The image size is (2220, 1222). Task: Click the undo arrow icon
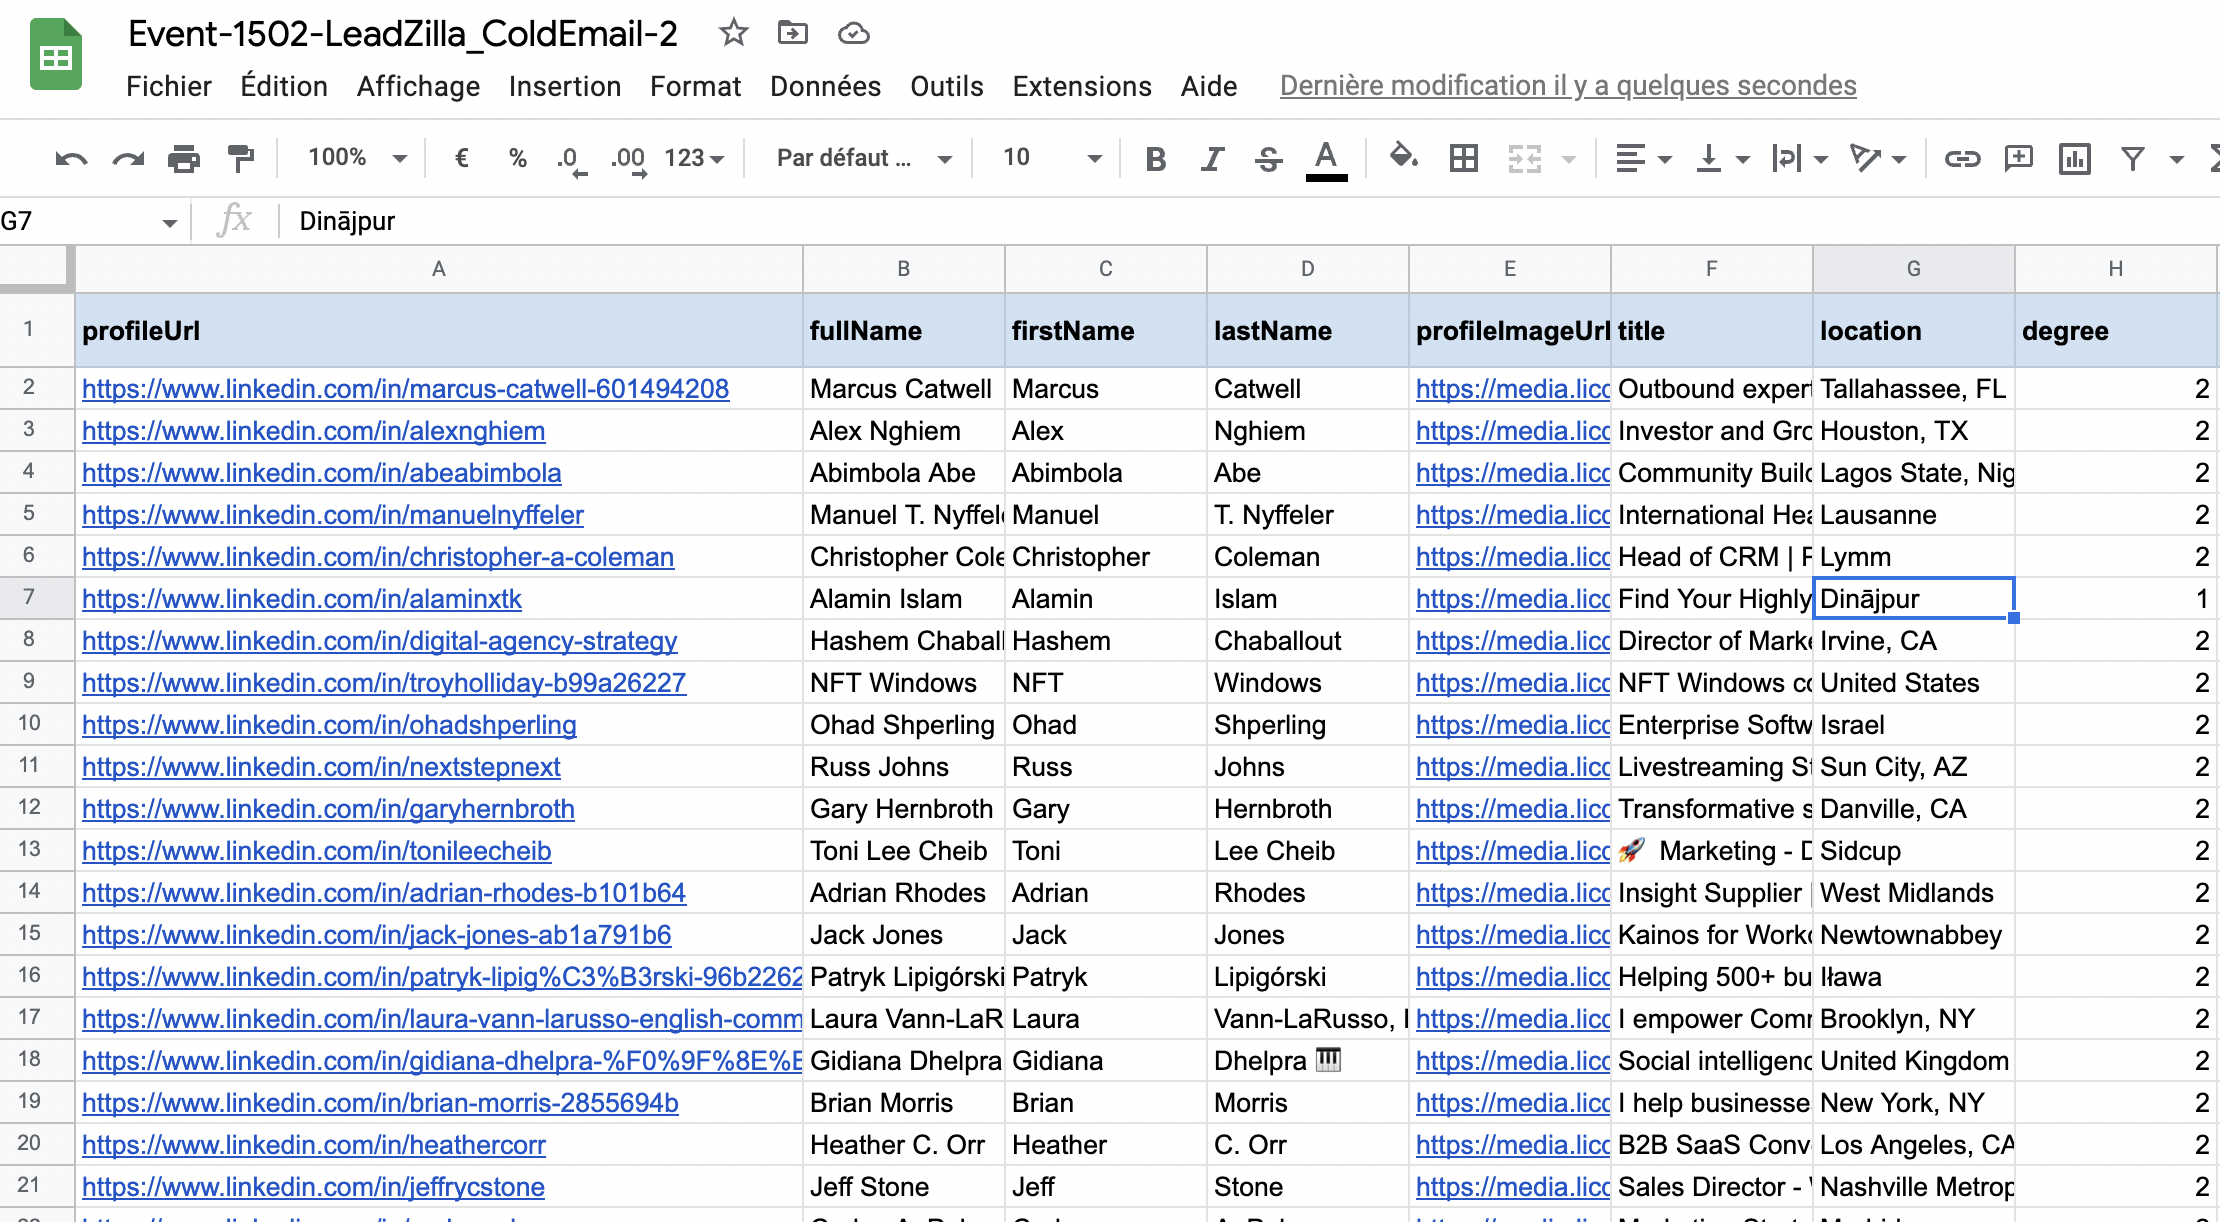tap(71, 158)
